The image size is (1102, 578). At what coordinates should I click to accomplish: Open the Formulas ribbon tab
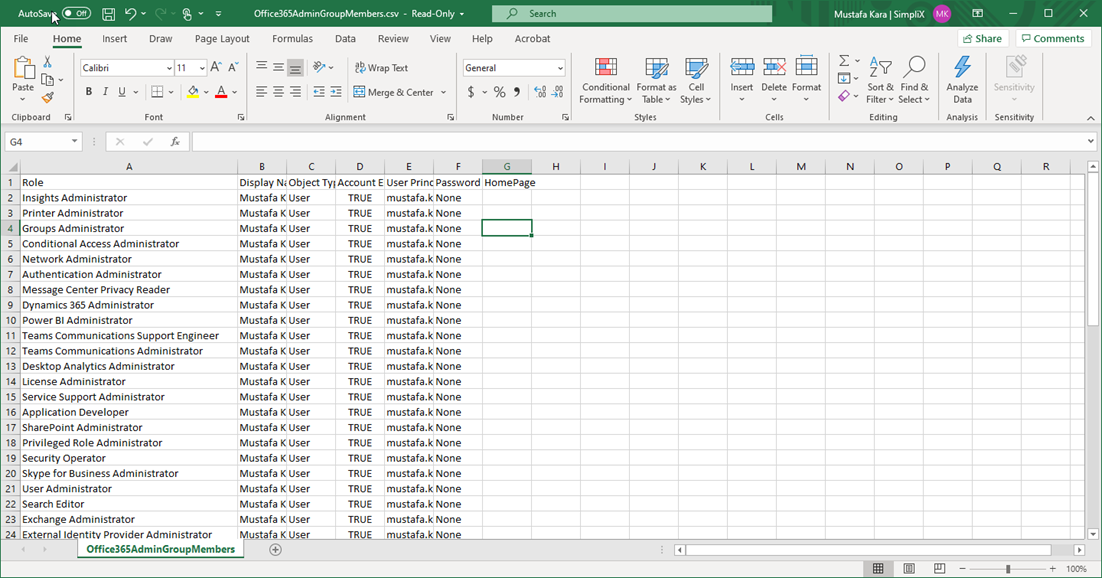(x=292, y=39)
